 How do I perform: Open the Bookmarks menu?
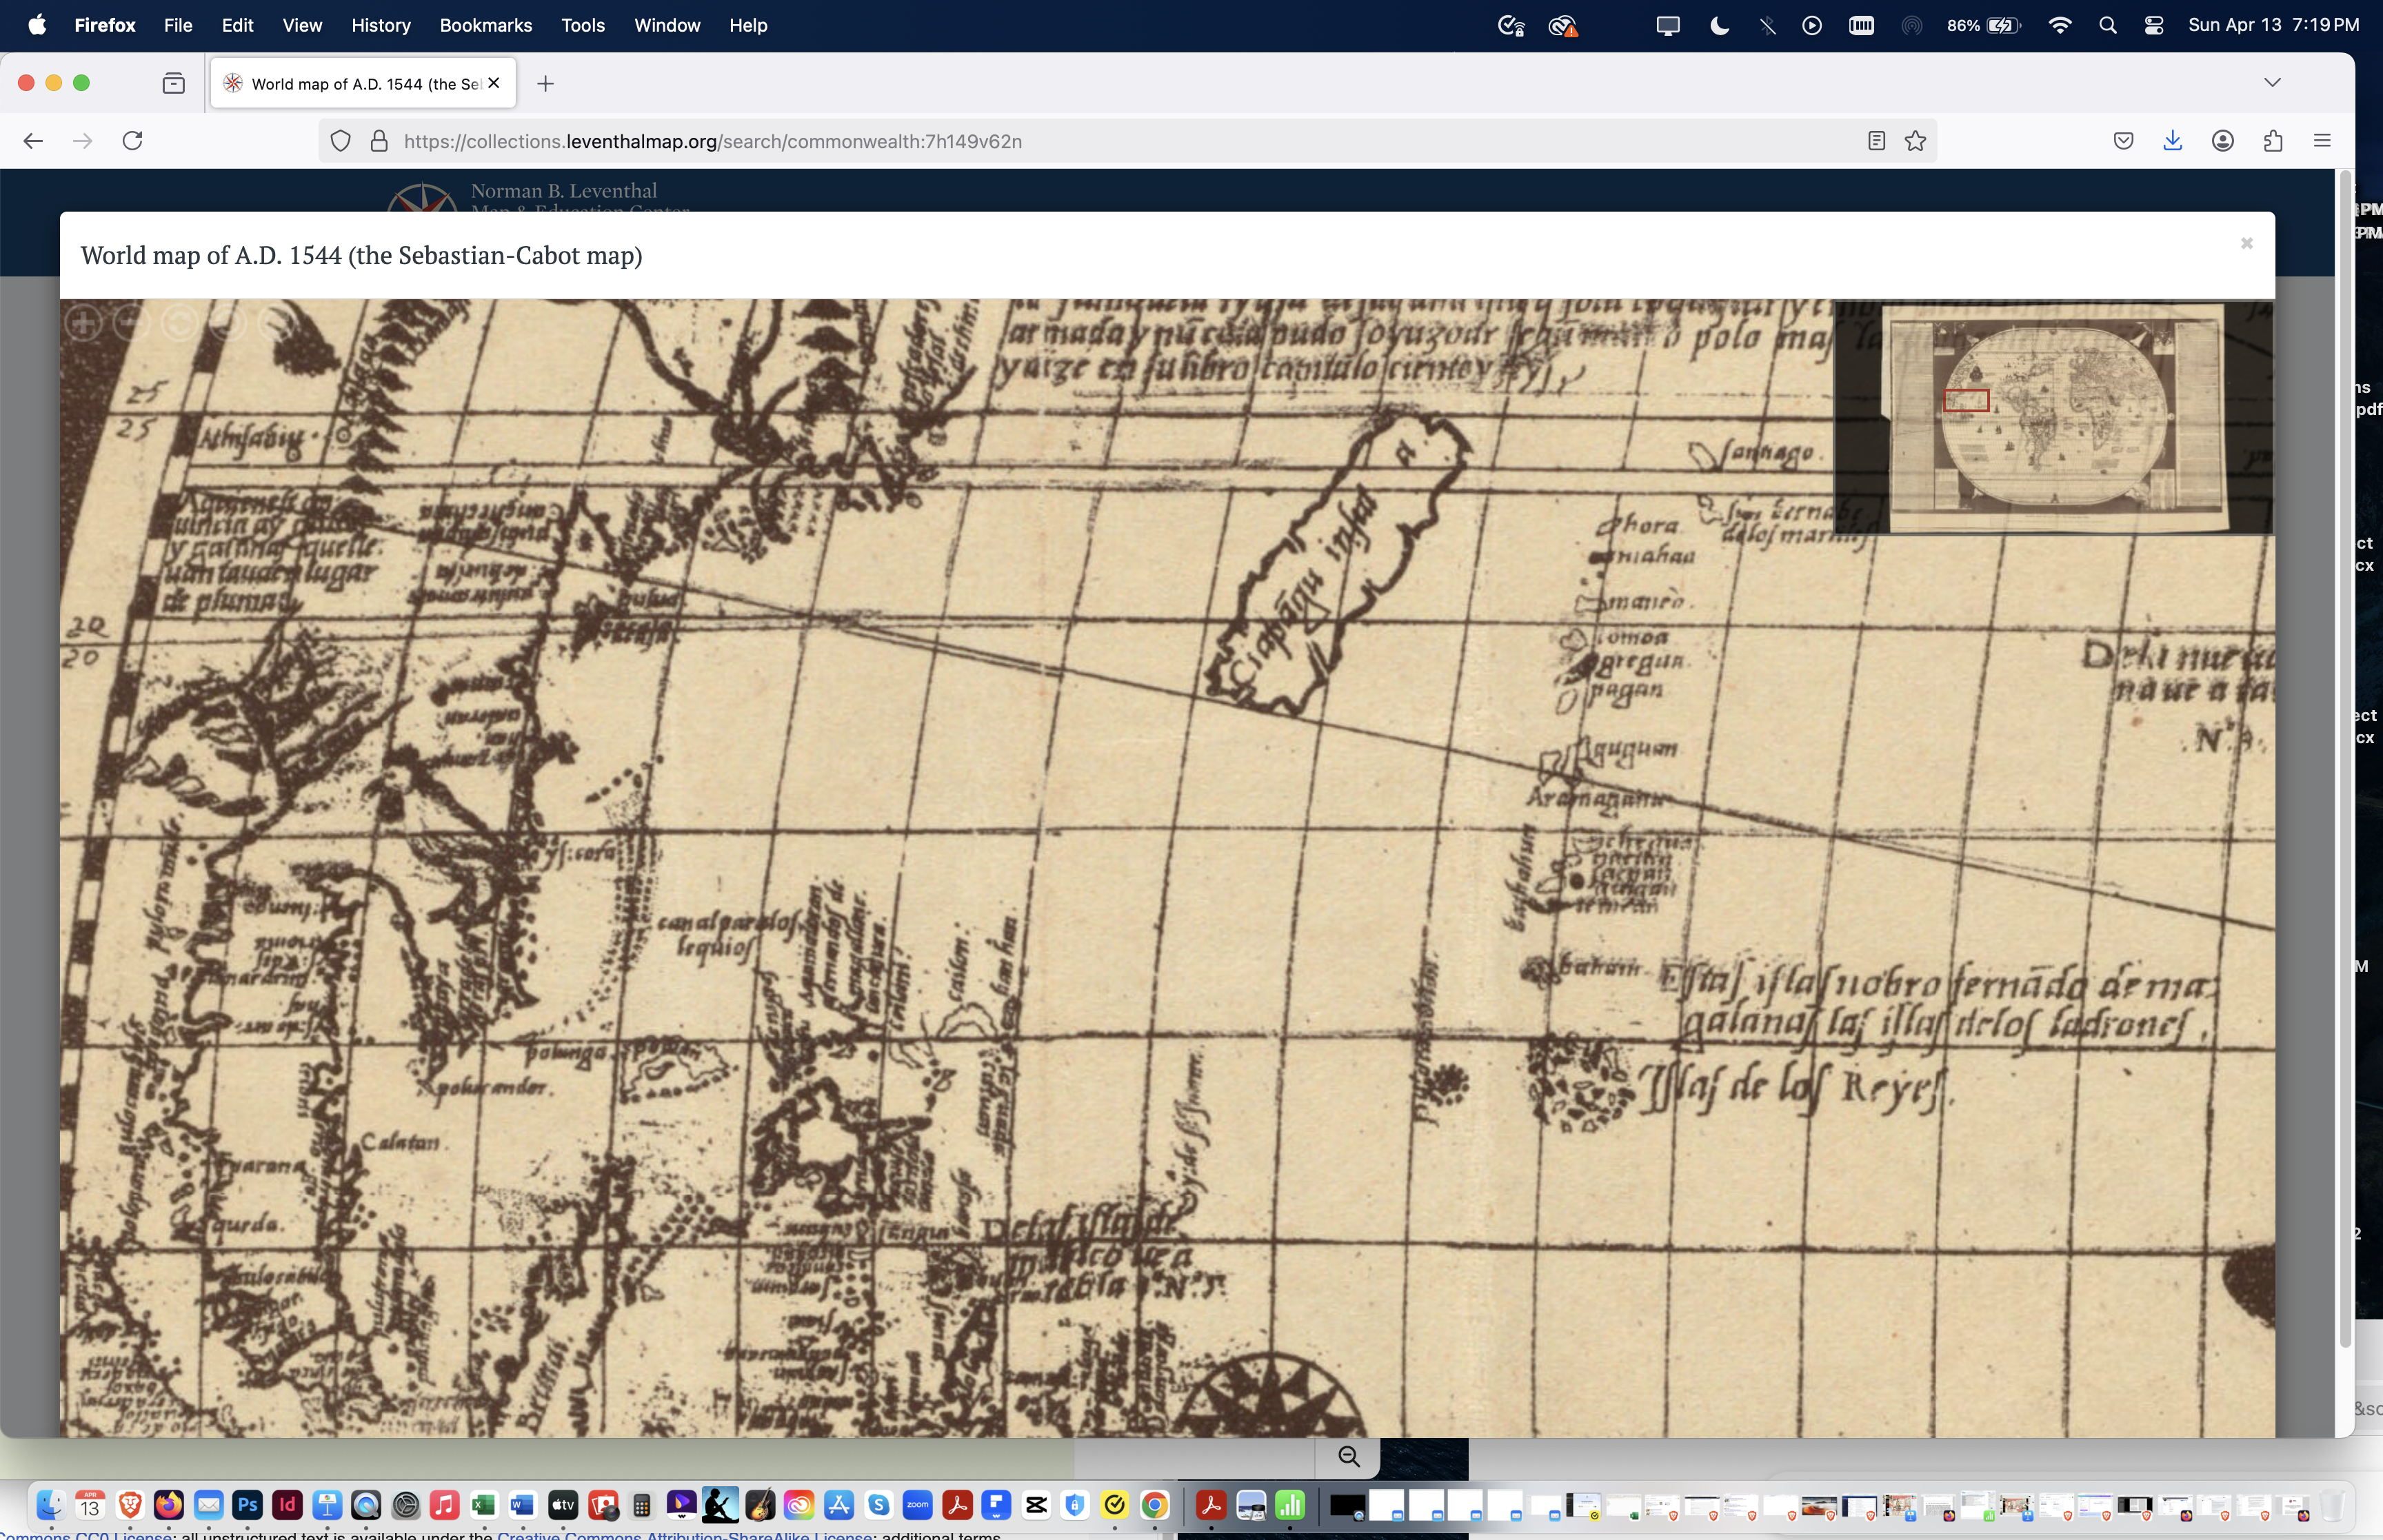click(x=486, y=25)
